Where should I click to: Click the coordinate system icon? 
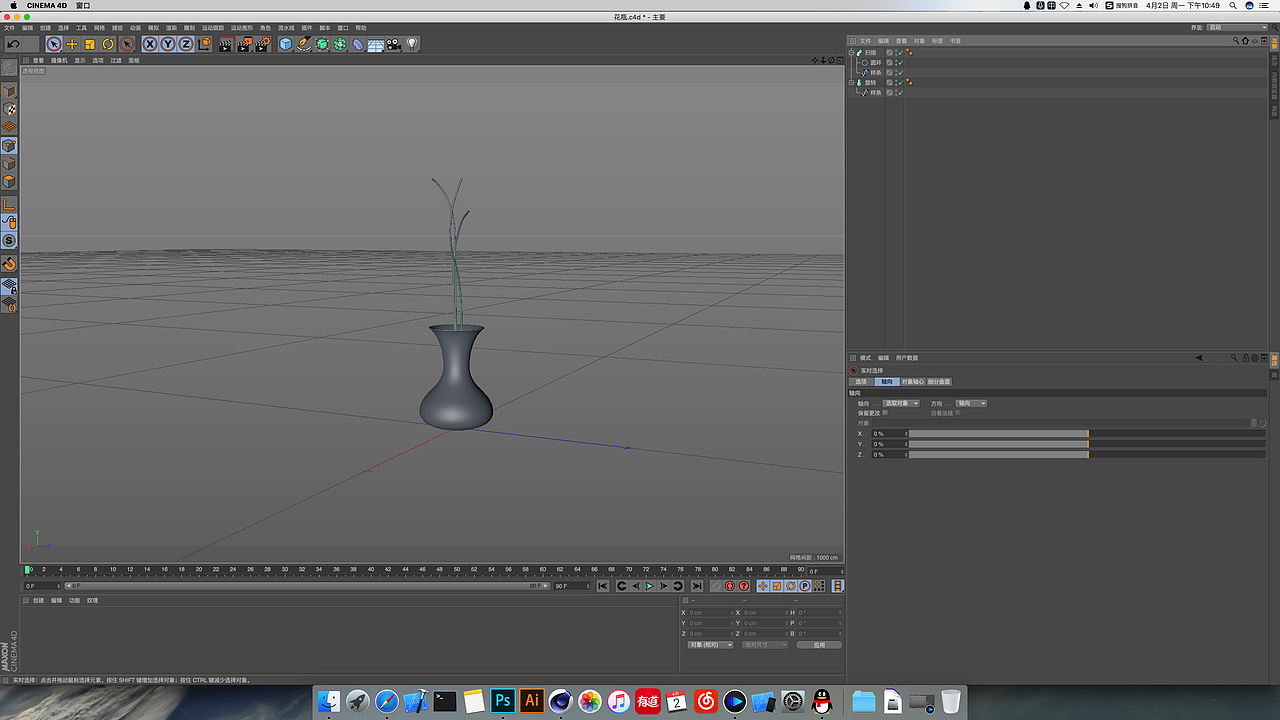pyautogui.click(x=204, y=44)
